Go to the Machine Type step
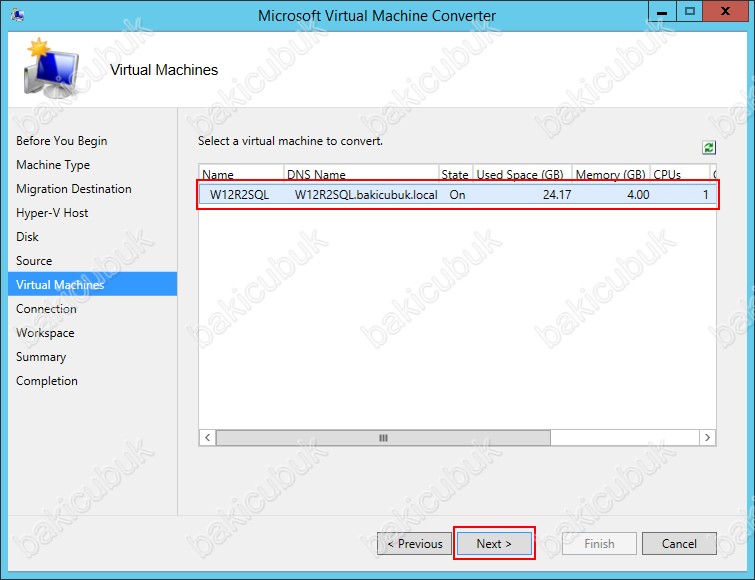The width and height of the screenshot is (755, 580). (x=53, y=165)
